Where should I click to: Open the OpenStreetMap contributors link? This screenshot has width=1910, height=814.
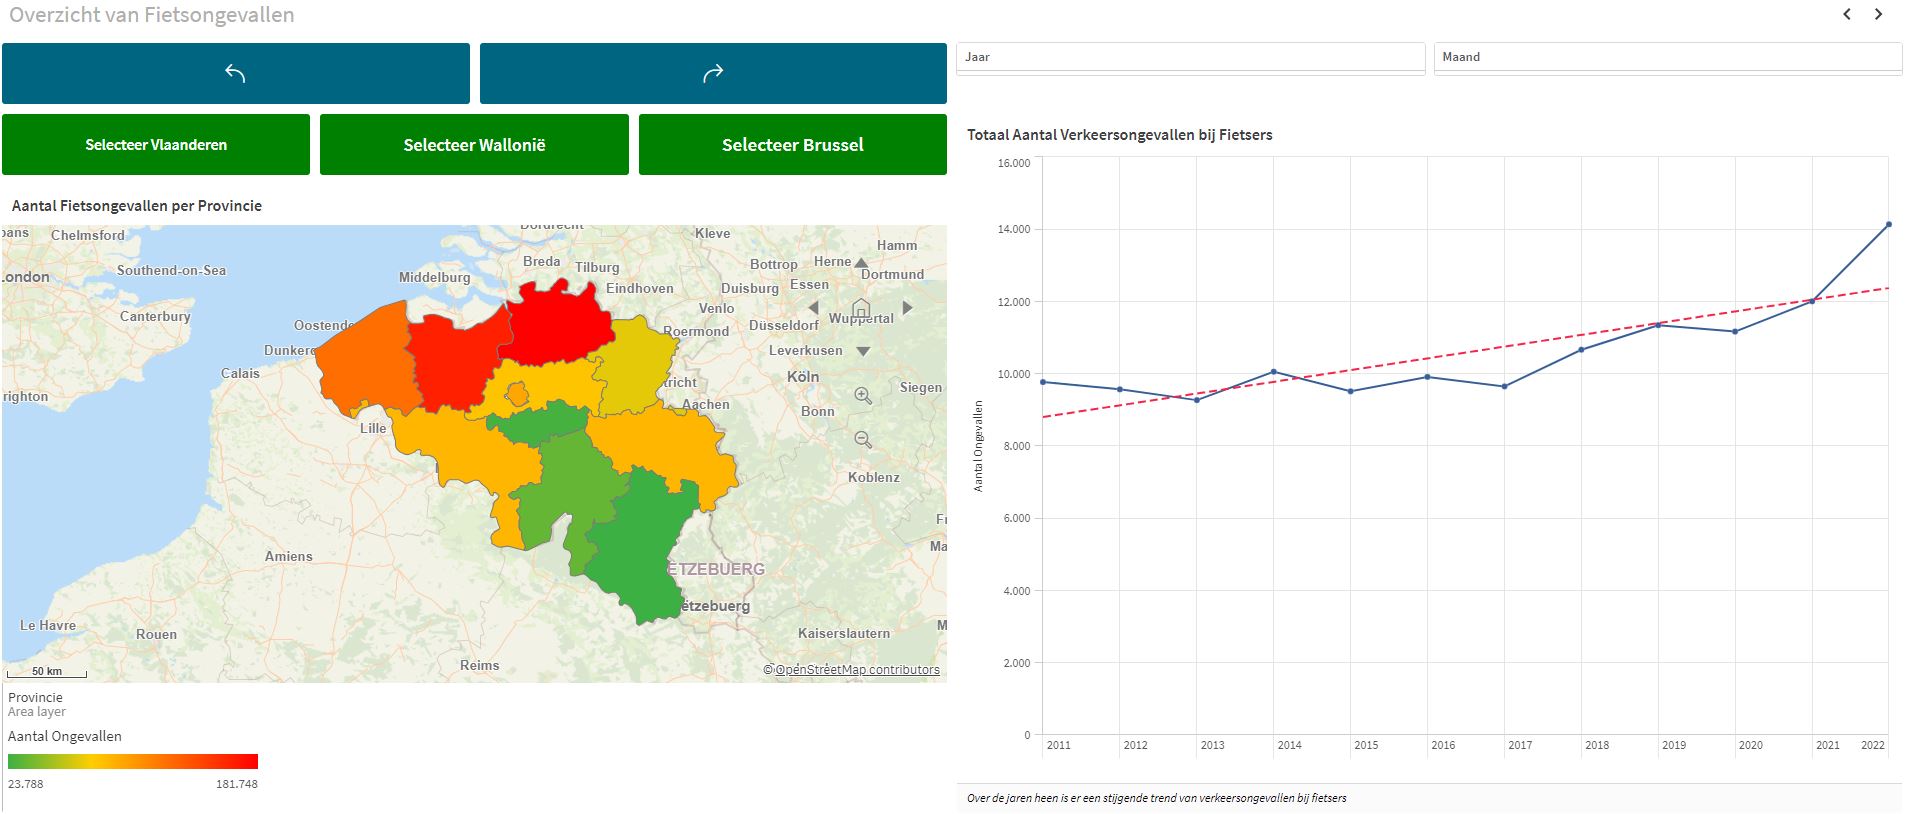point(857,670)
